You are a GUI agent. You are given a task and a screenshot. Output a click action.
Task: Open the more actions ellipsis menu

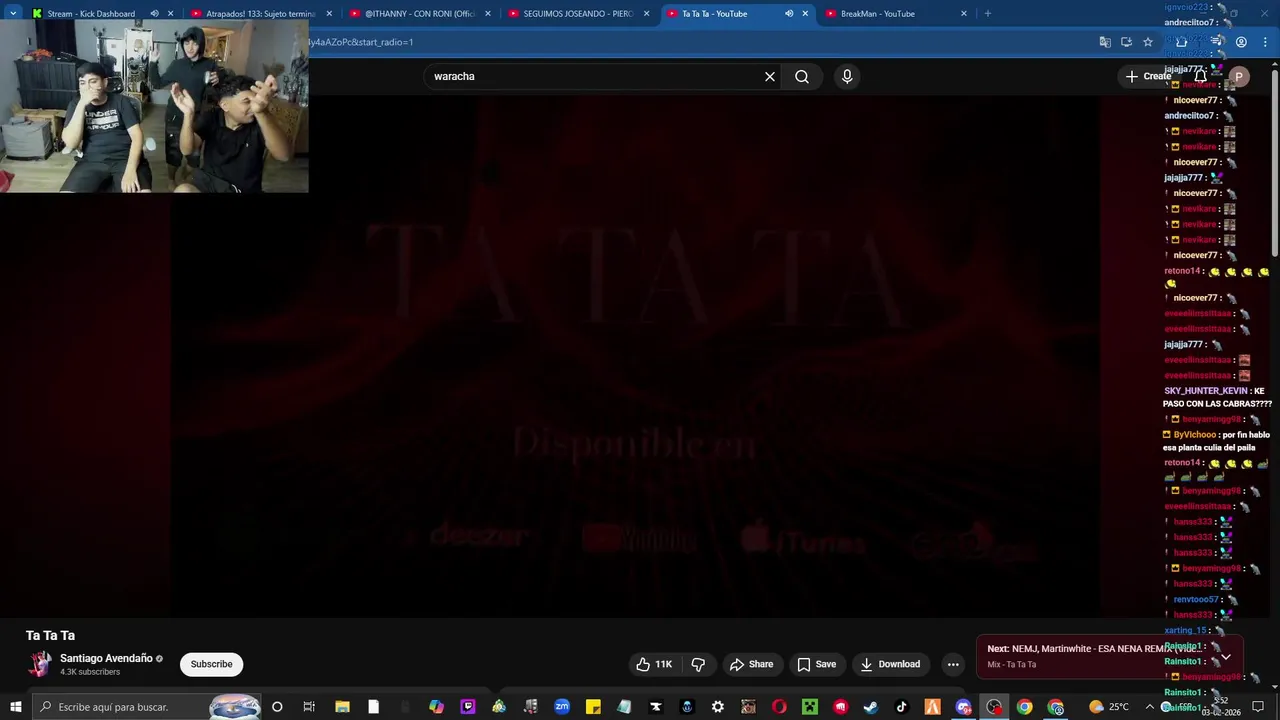[953, 664]
